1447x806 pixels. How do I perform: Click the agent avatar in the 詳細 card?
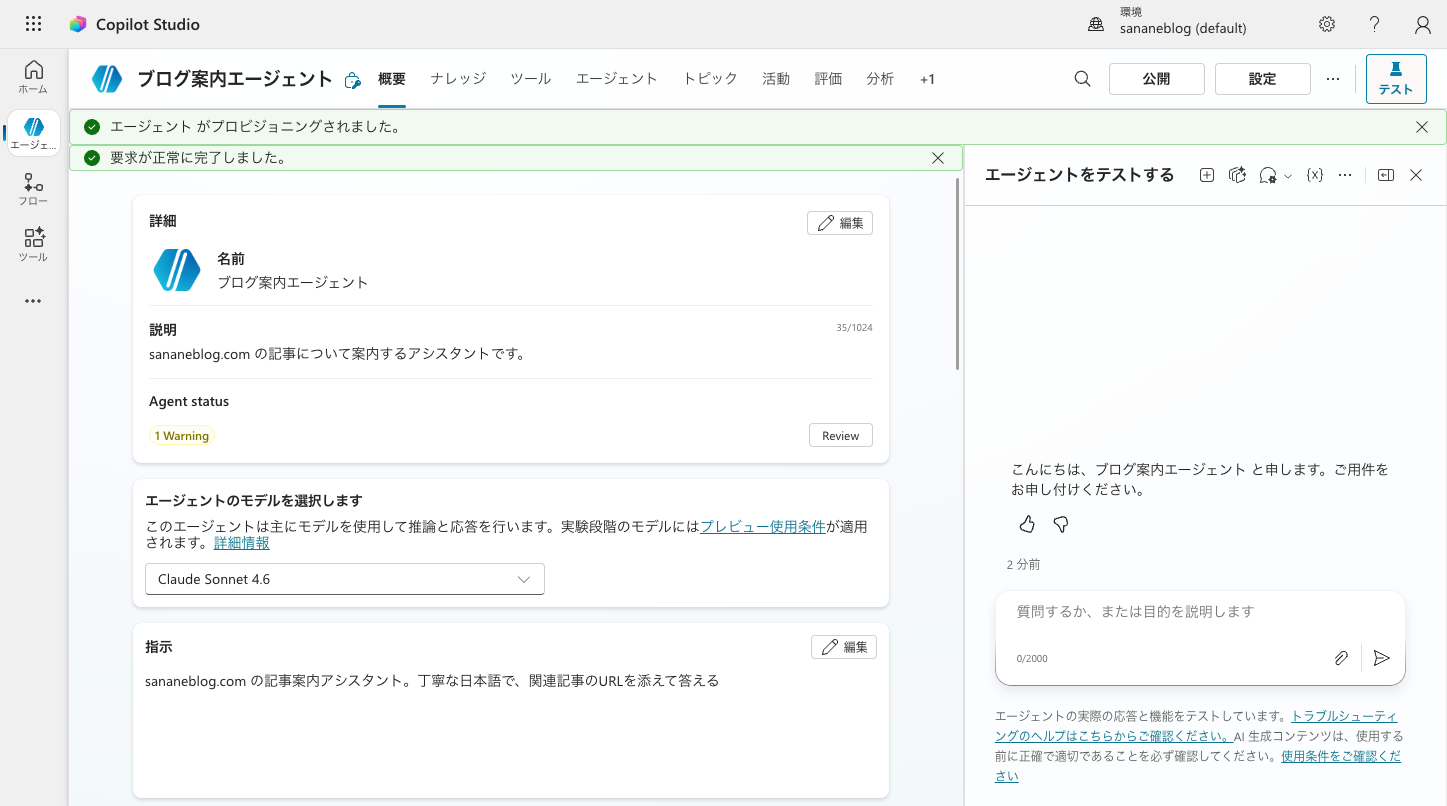[x=177, y=270]
